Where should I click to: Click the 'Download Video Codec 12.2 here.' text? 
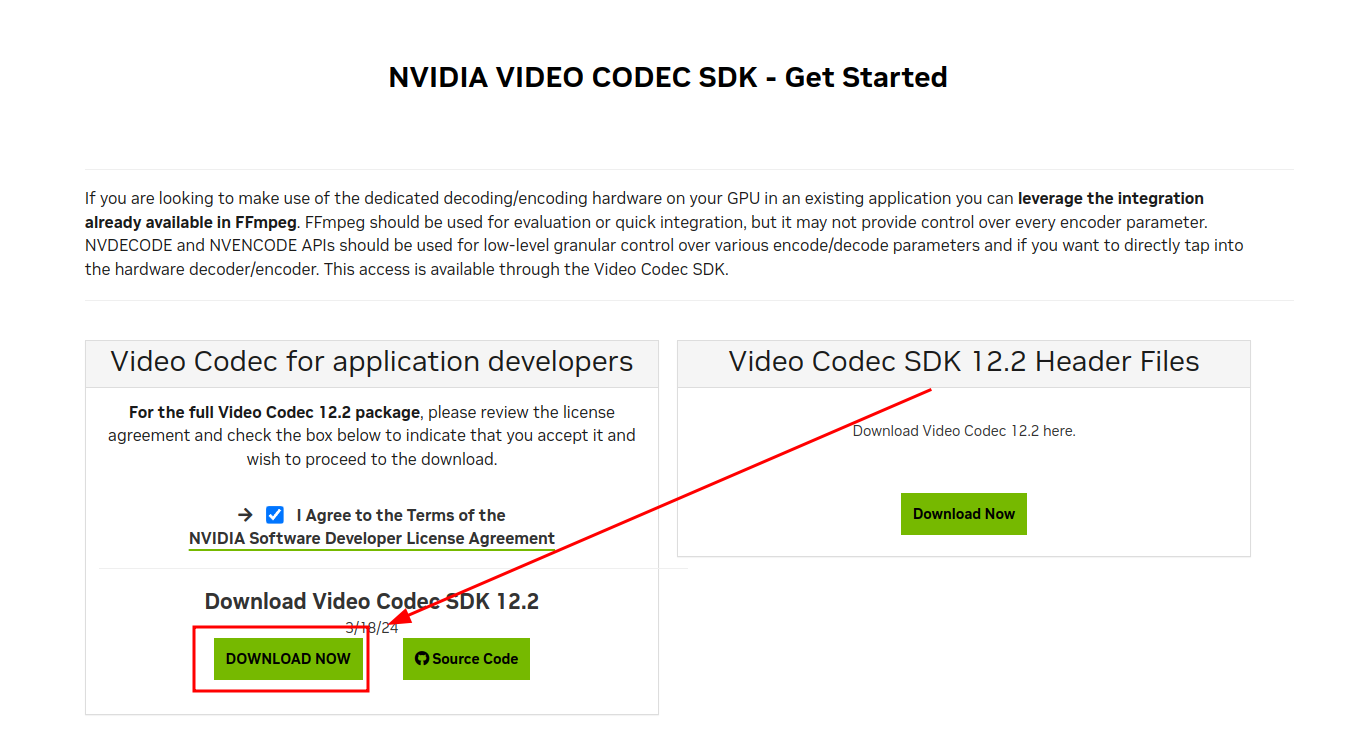point(964,431)
